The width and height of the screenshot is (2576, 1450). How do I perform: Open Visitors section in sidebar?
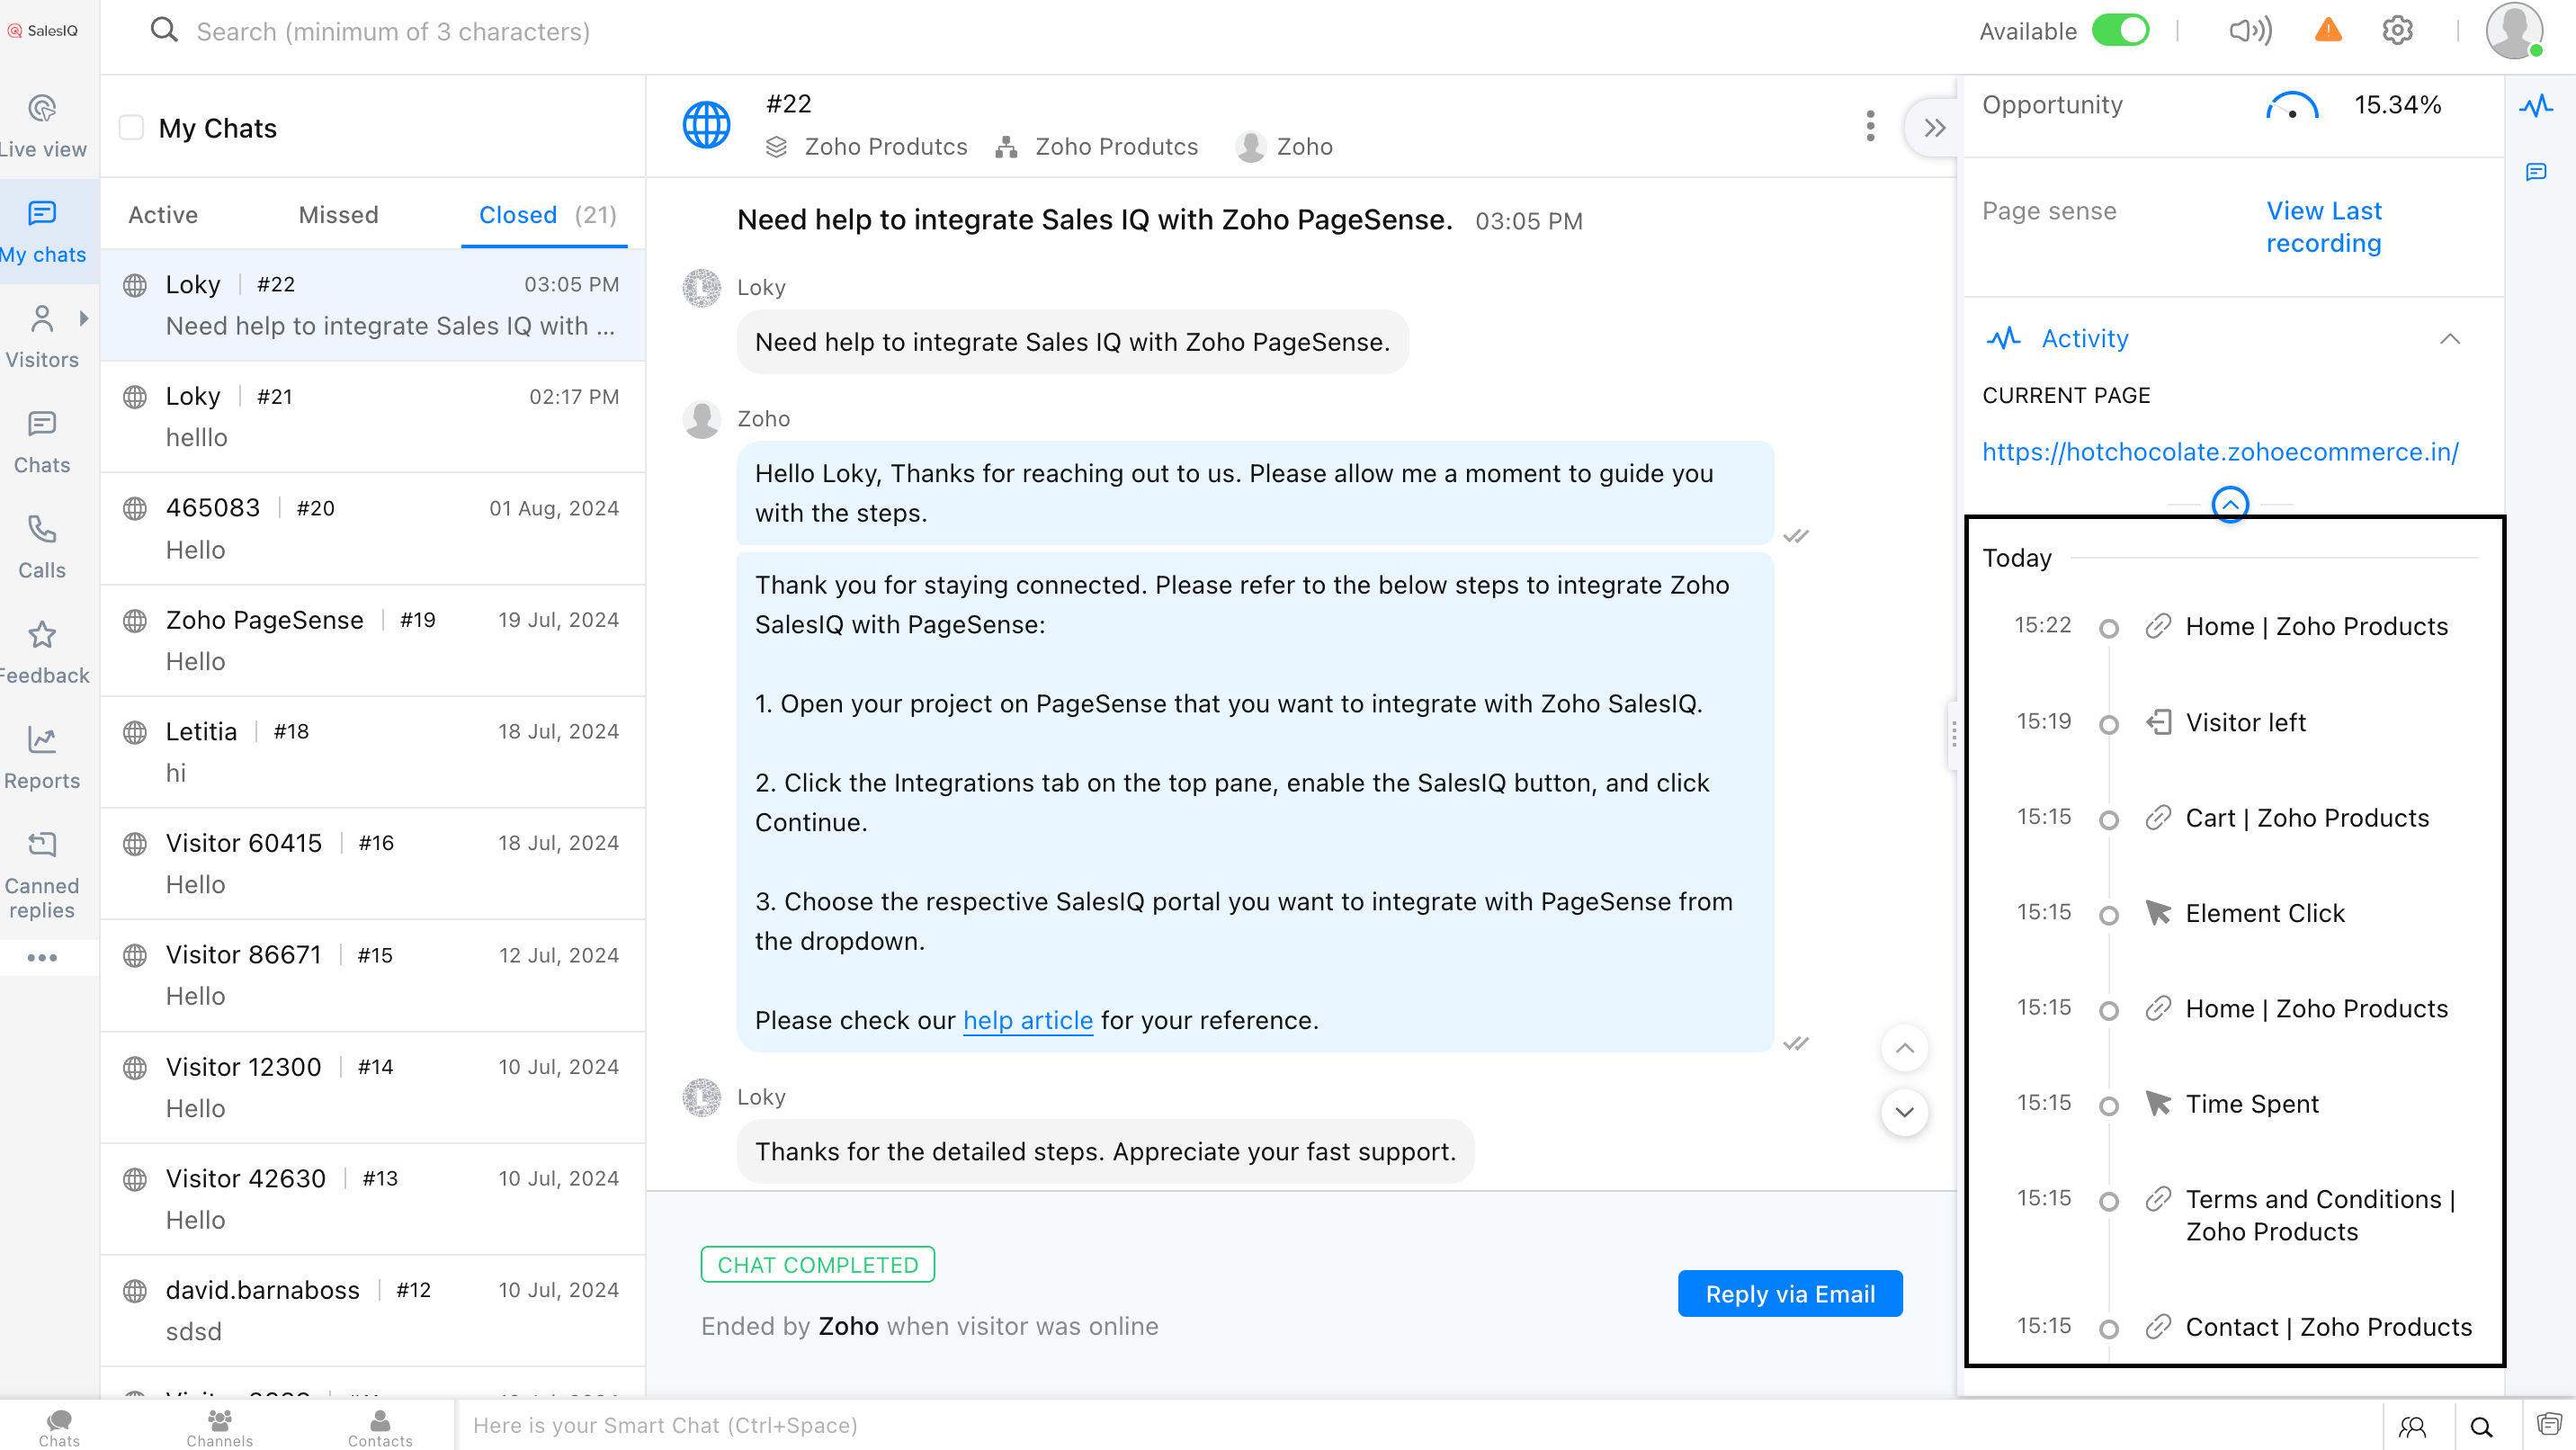point(42,337)
